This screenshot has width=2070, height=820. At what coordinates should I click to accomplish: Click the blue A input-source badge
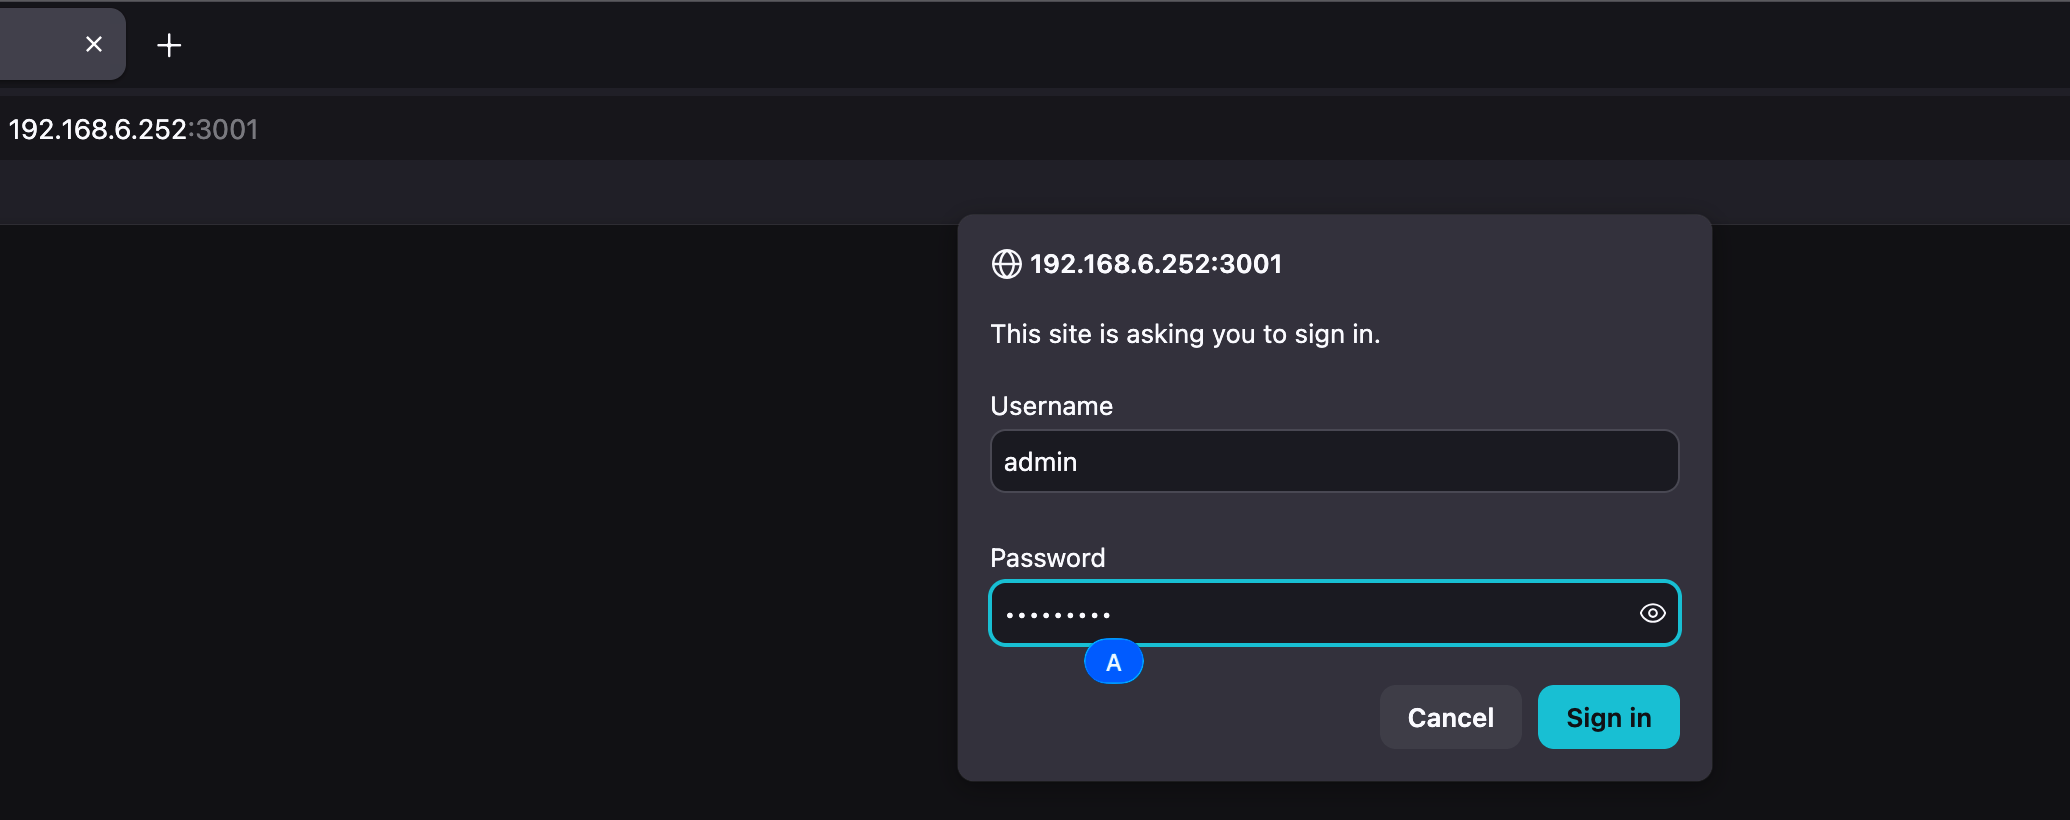coord(1113,662)
